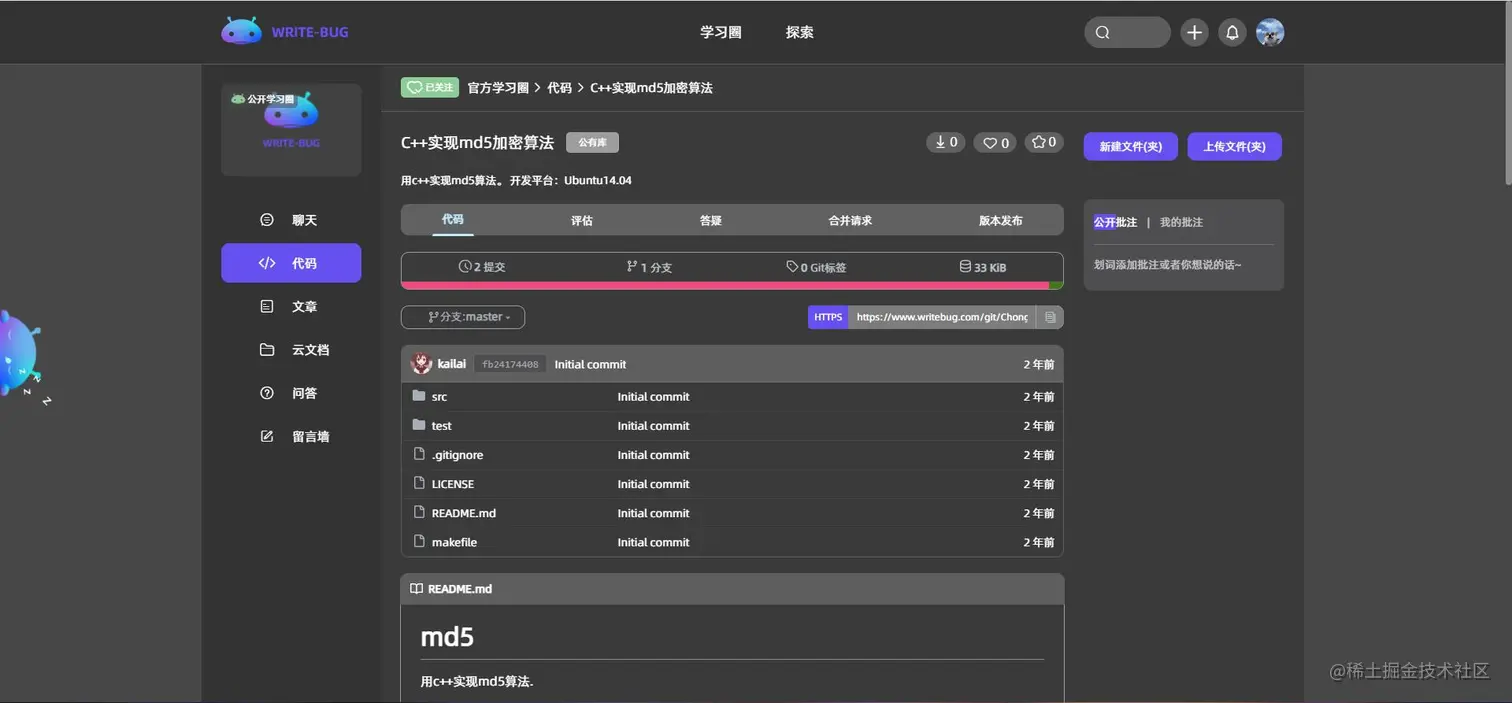Select 聊天 in the sidebar
The height and width of the screenshot is (703, 1512).
pyautogui.click(x=291, y=220)
